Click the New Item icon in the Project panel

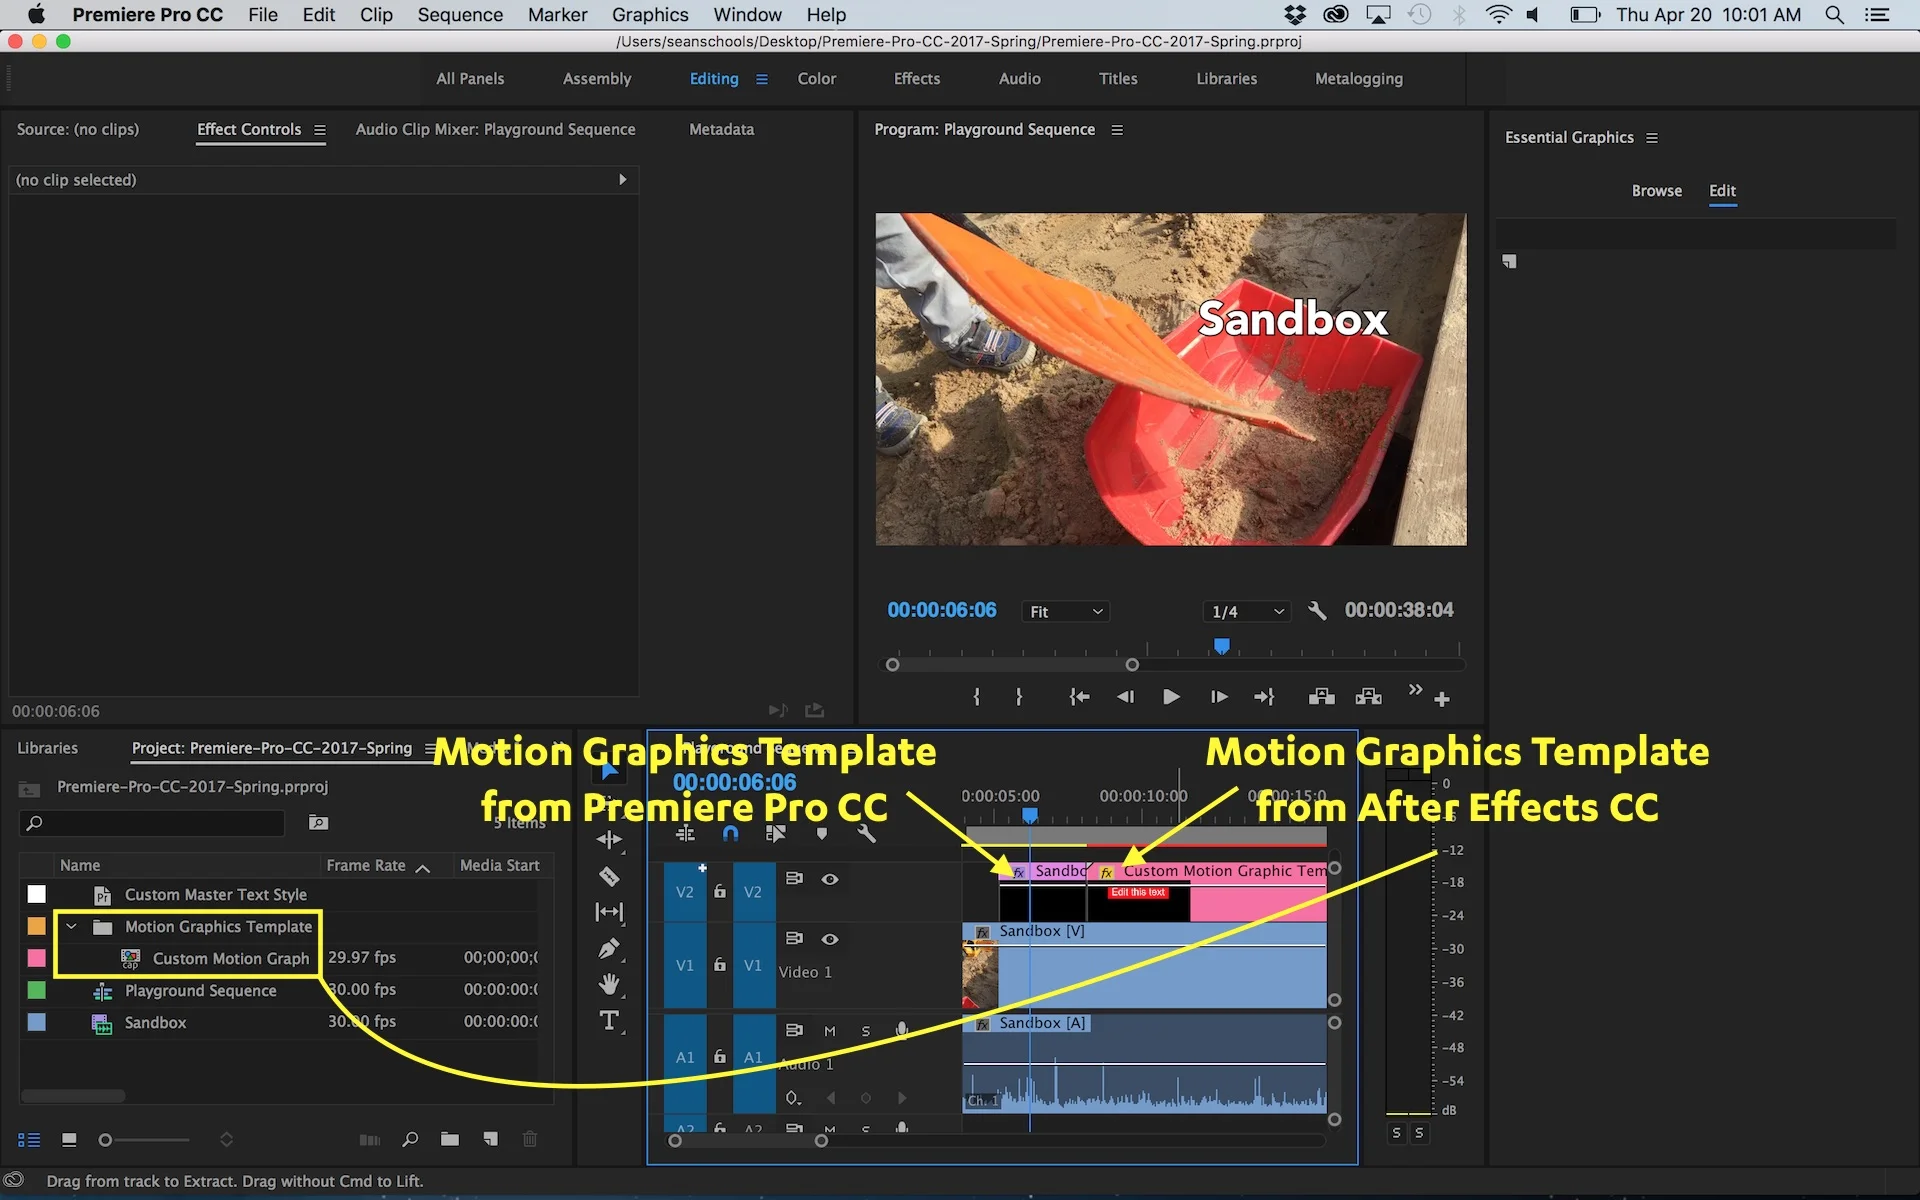(x=490, y=1139)
